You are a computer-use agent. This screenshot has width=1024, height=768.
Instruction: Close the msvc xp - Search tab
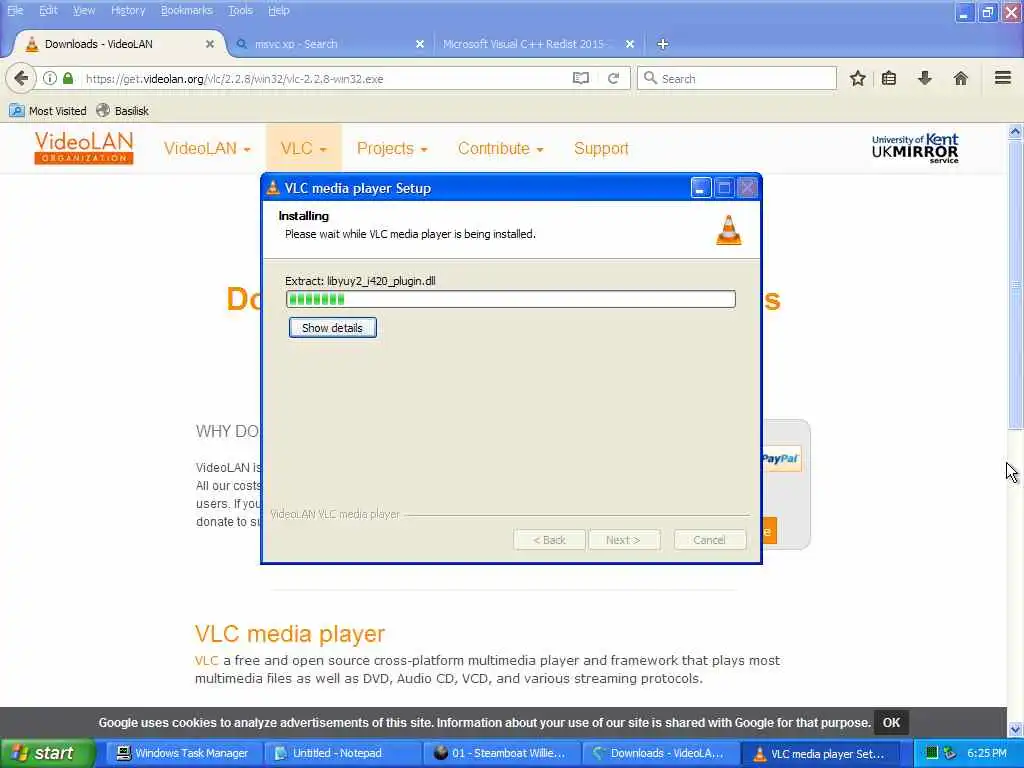click(420, 44)
